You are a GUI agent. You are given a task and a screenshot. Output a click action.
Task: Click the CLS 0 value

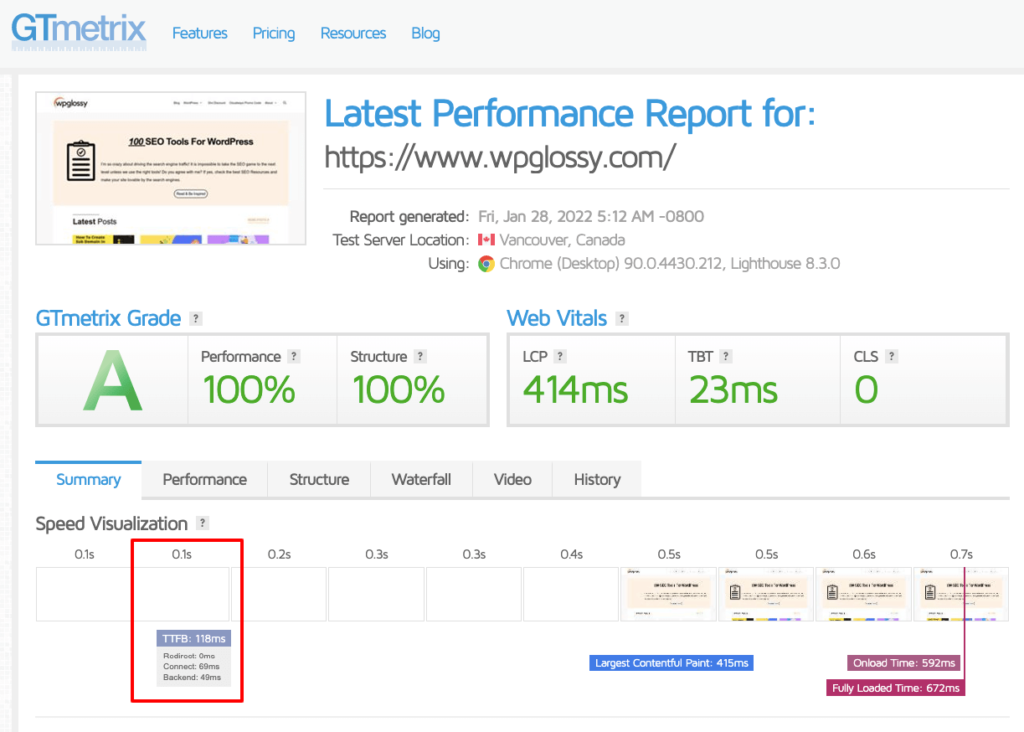coord(867,390)
